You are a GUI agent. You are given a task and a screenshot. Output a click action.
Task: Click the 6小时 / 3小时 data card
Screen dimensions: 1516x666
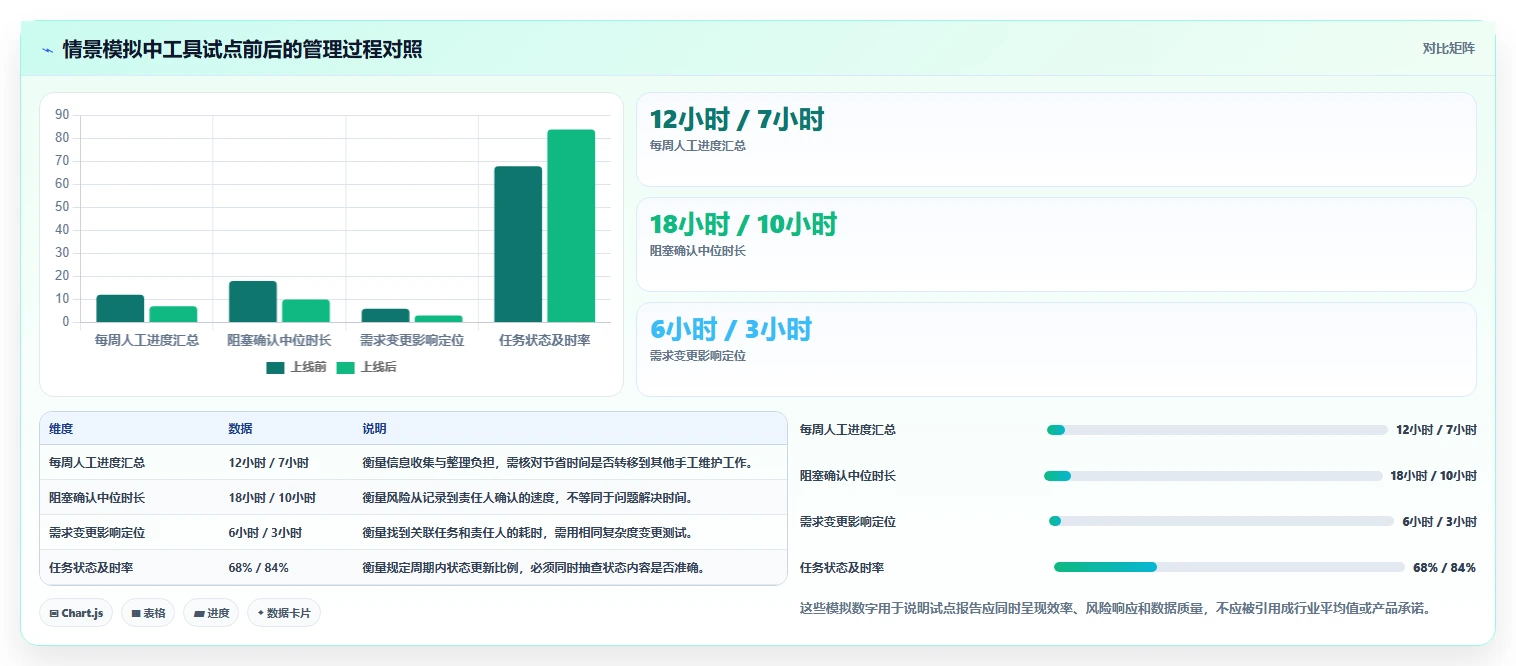1056,349
